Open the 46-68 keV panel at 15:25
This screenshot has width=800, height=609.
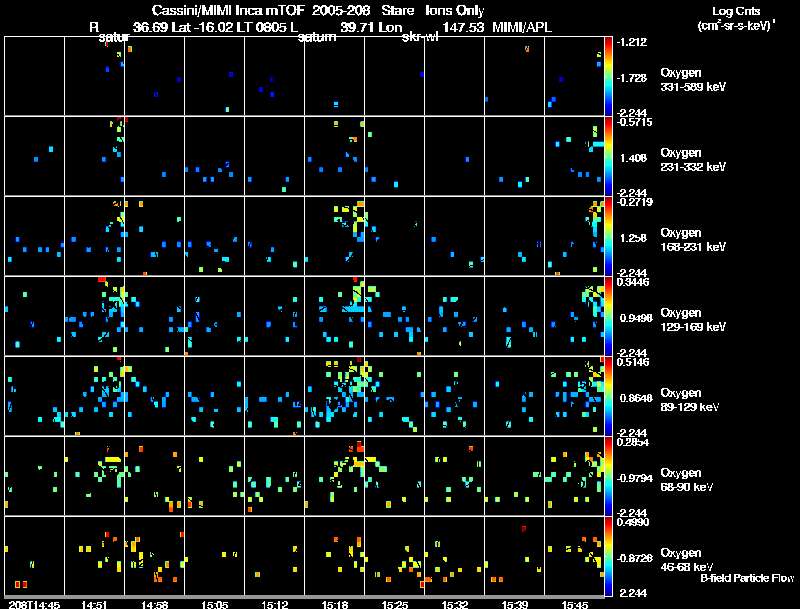pyautogui.click(x=394, y=556)
